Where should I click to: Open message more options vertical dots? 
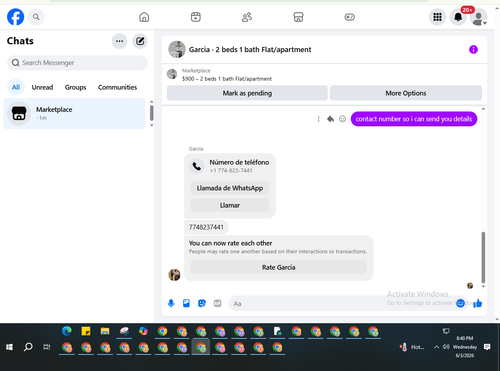click(318, 119)
